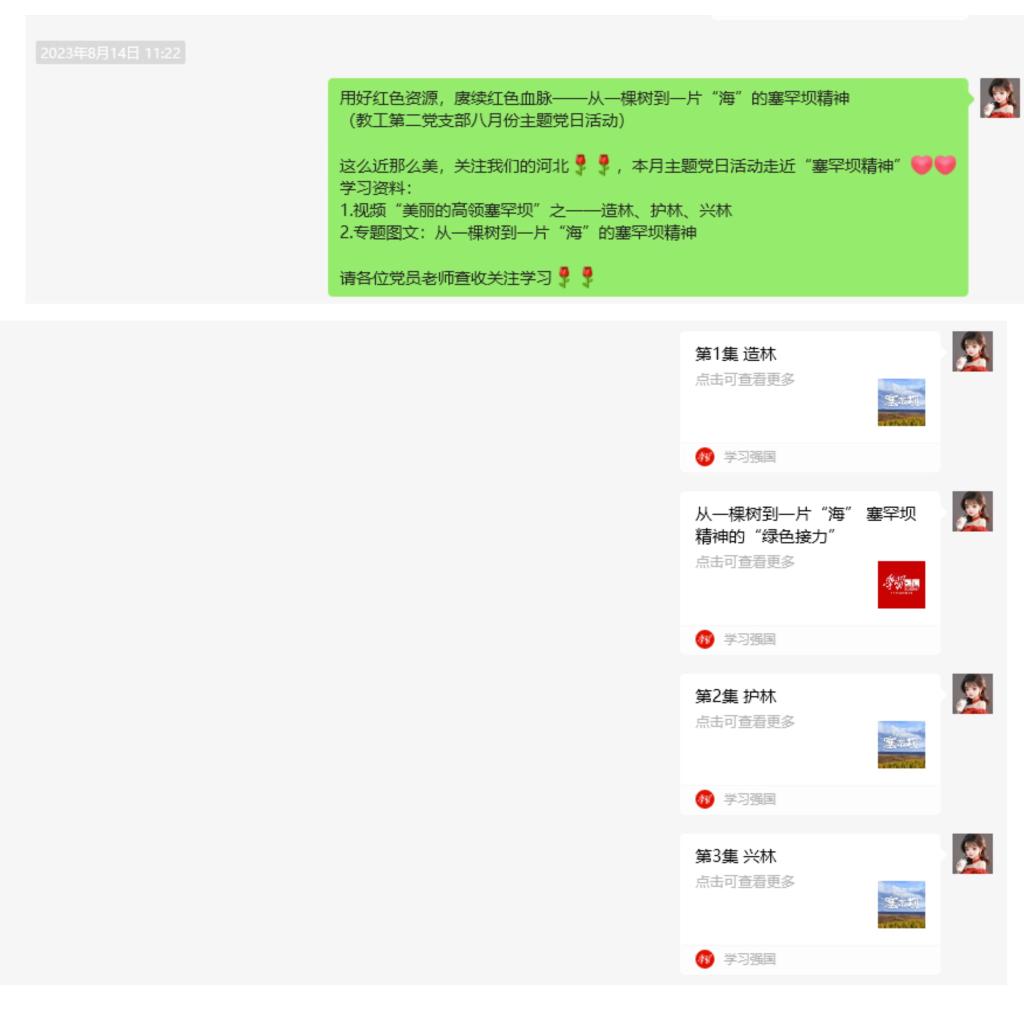Open the 第2集 护林 link title
The height and width of the screenshot is (1024, 1024).
pyautogui.click(x=736, y=696)
